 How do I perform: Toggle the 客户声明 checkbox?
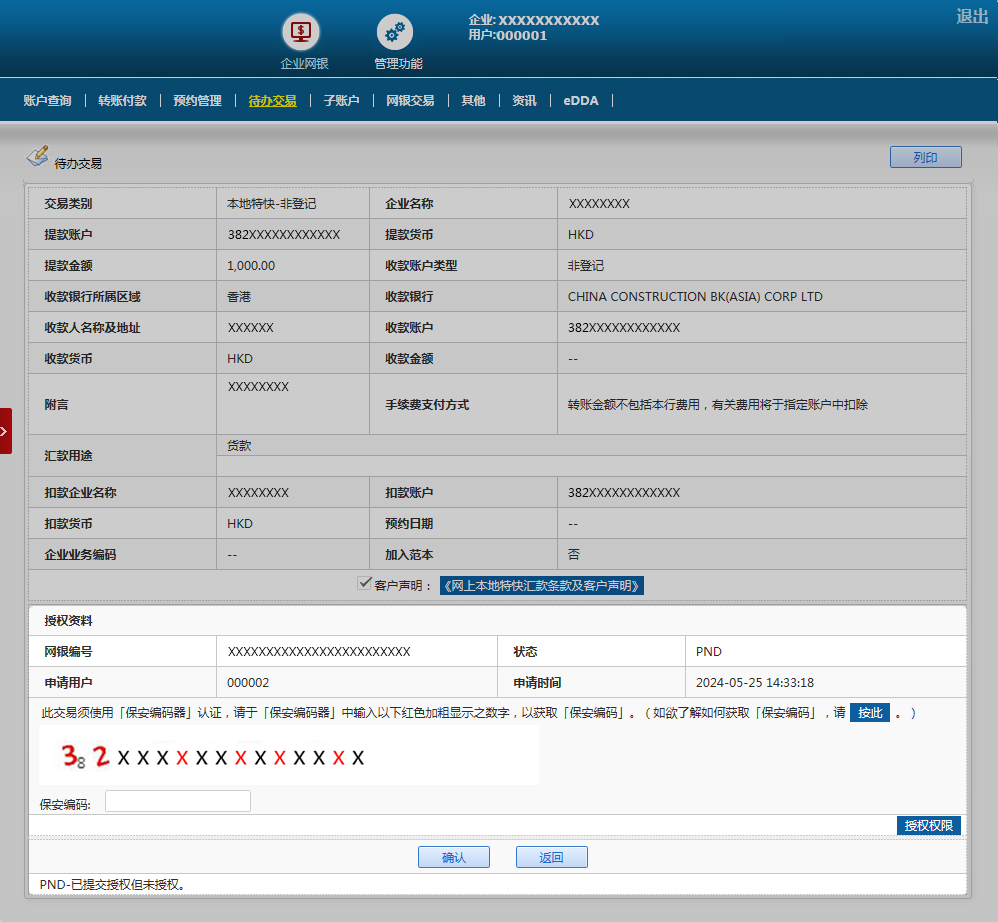click(365, 584)
